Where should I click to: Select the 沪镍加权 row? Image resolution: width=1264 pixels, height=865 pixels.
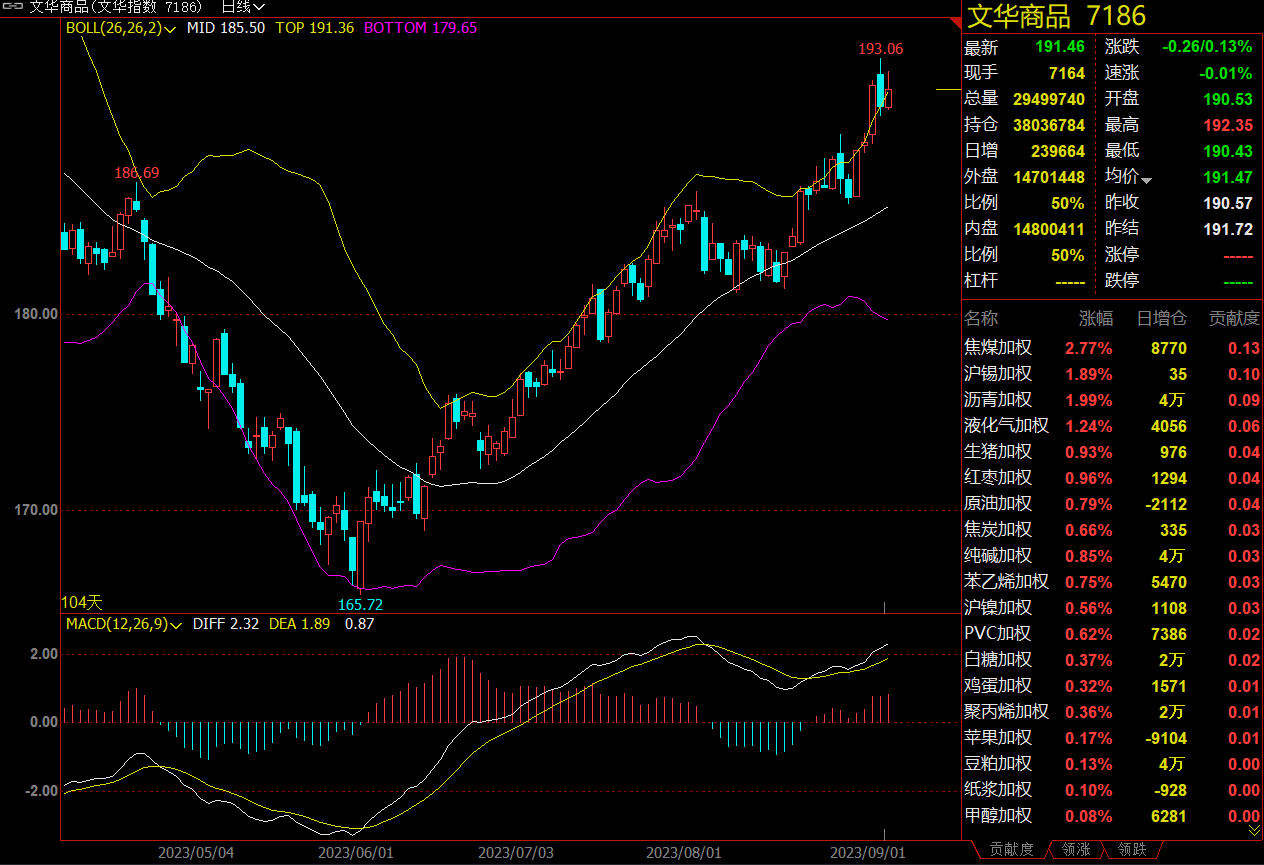pyautogui.click(x=1112, y=608)
